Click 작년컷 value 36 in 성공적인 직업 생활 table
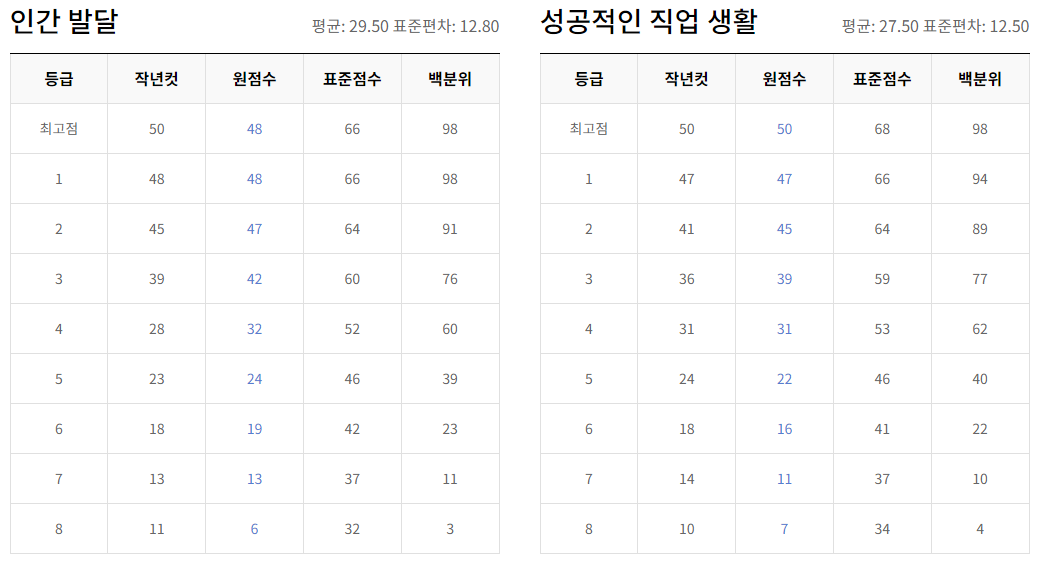 point(686,279)
